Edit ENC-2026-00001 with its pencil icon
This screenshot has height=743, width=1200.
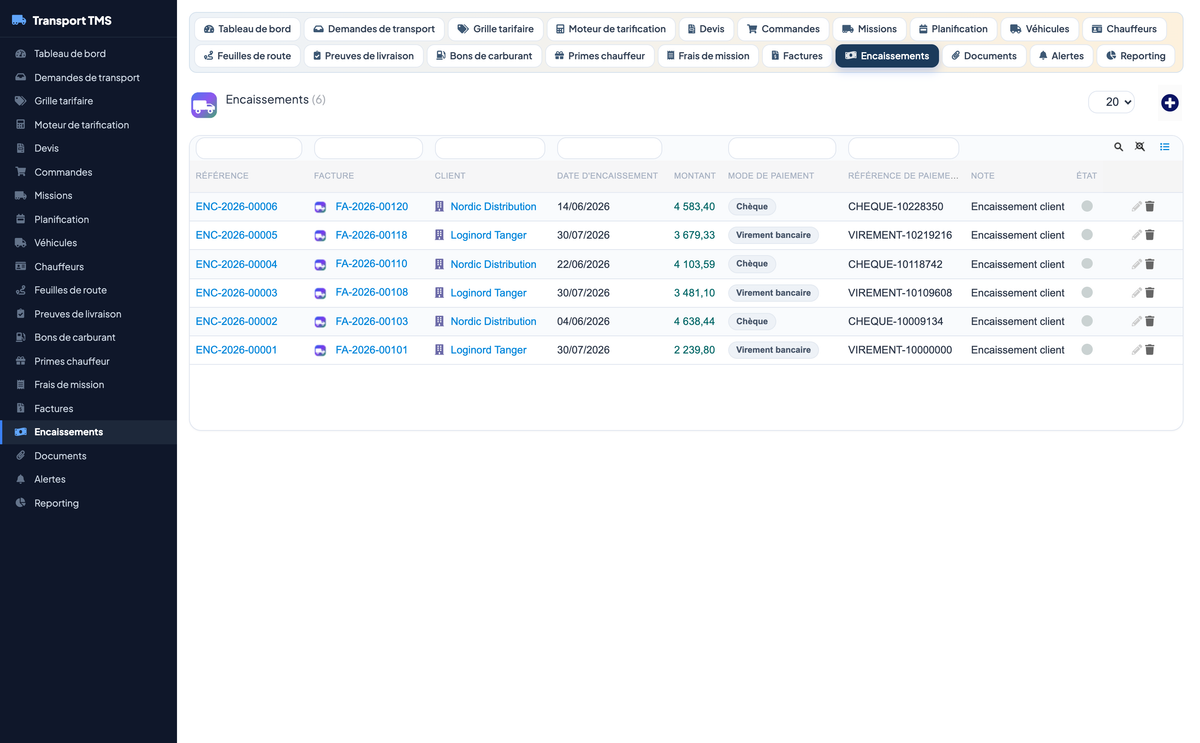click(1136, 350)
